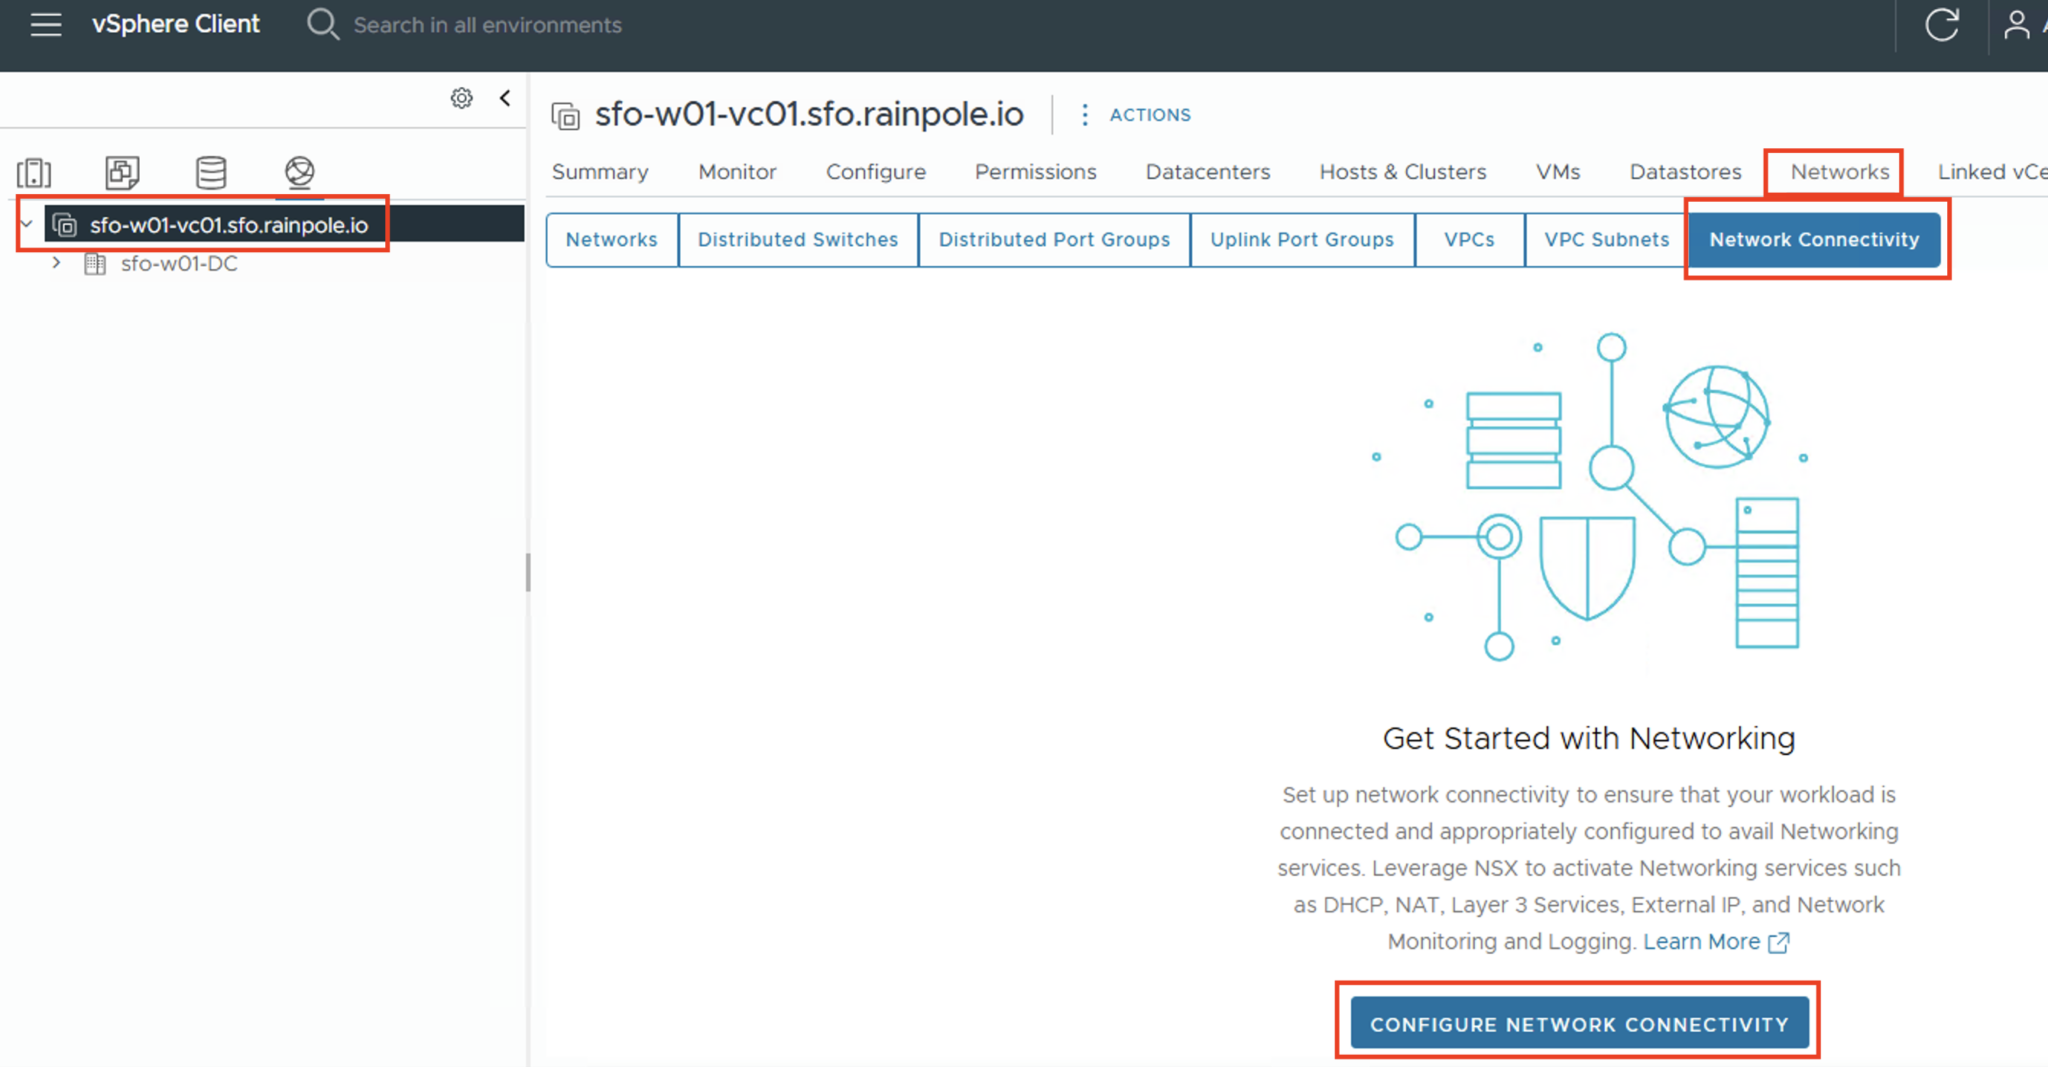Collapse the left inventory pane
Screen dimensions: 2048x1067
505,97
